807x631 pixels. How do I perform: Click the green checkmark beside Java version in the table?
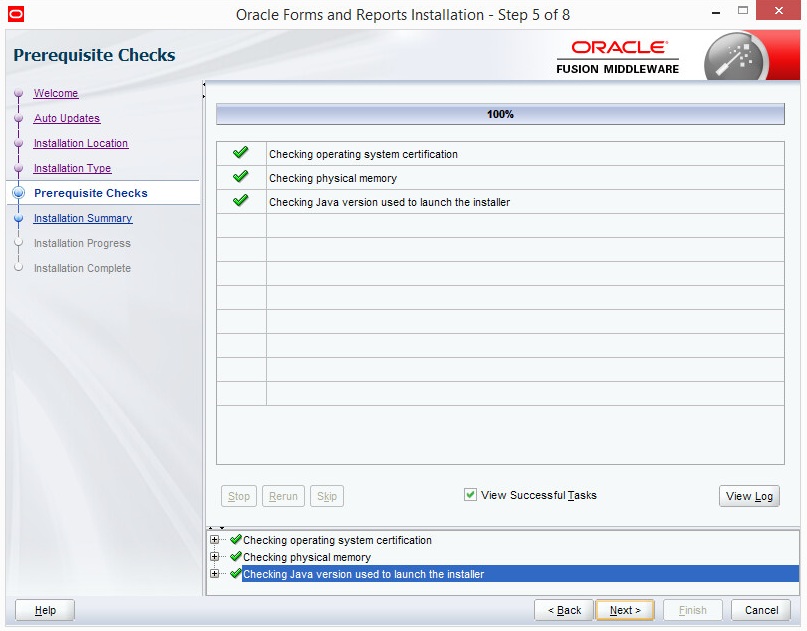[x=240, y=200]
